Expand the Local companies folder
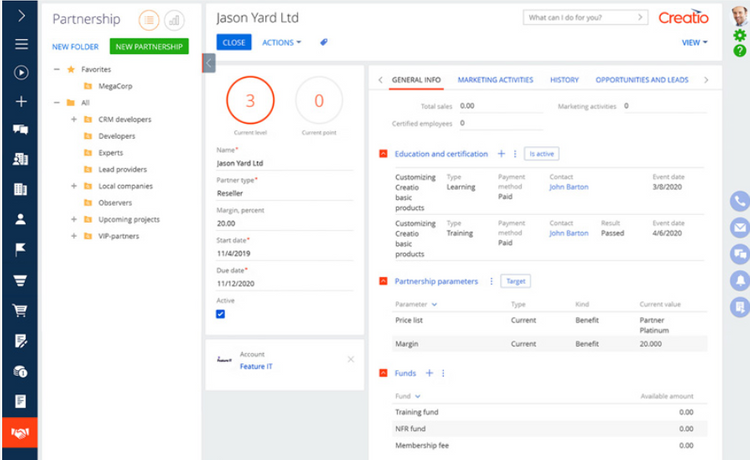Viewport: 750px width, 460px height. 74,186
